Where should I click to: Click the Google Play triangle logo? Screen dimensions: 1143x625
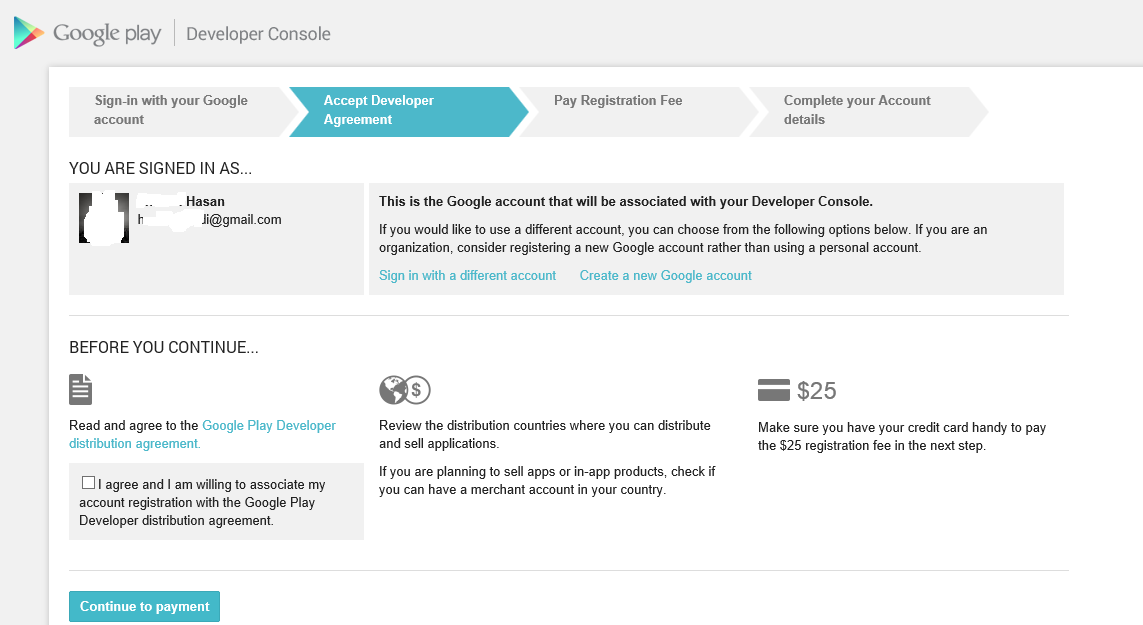[28, 33]
